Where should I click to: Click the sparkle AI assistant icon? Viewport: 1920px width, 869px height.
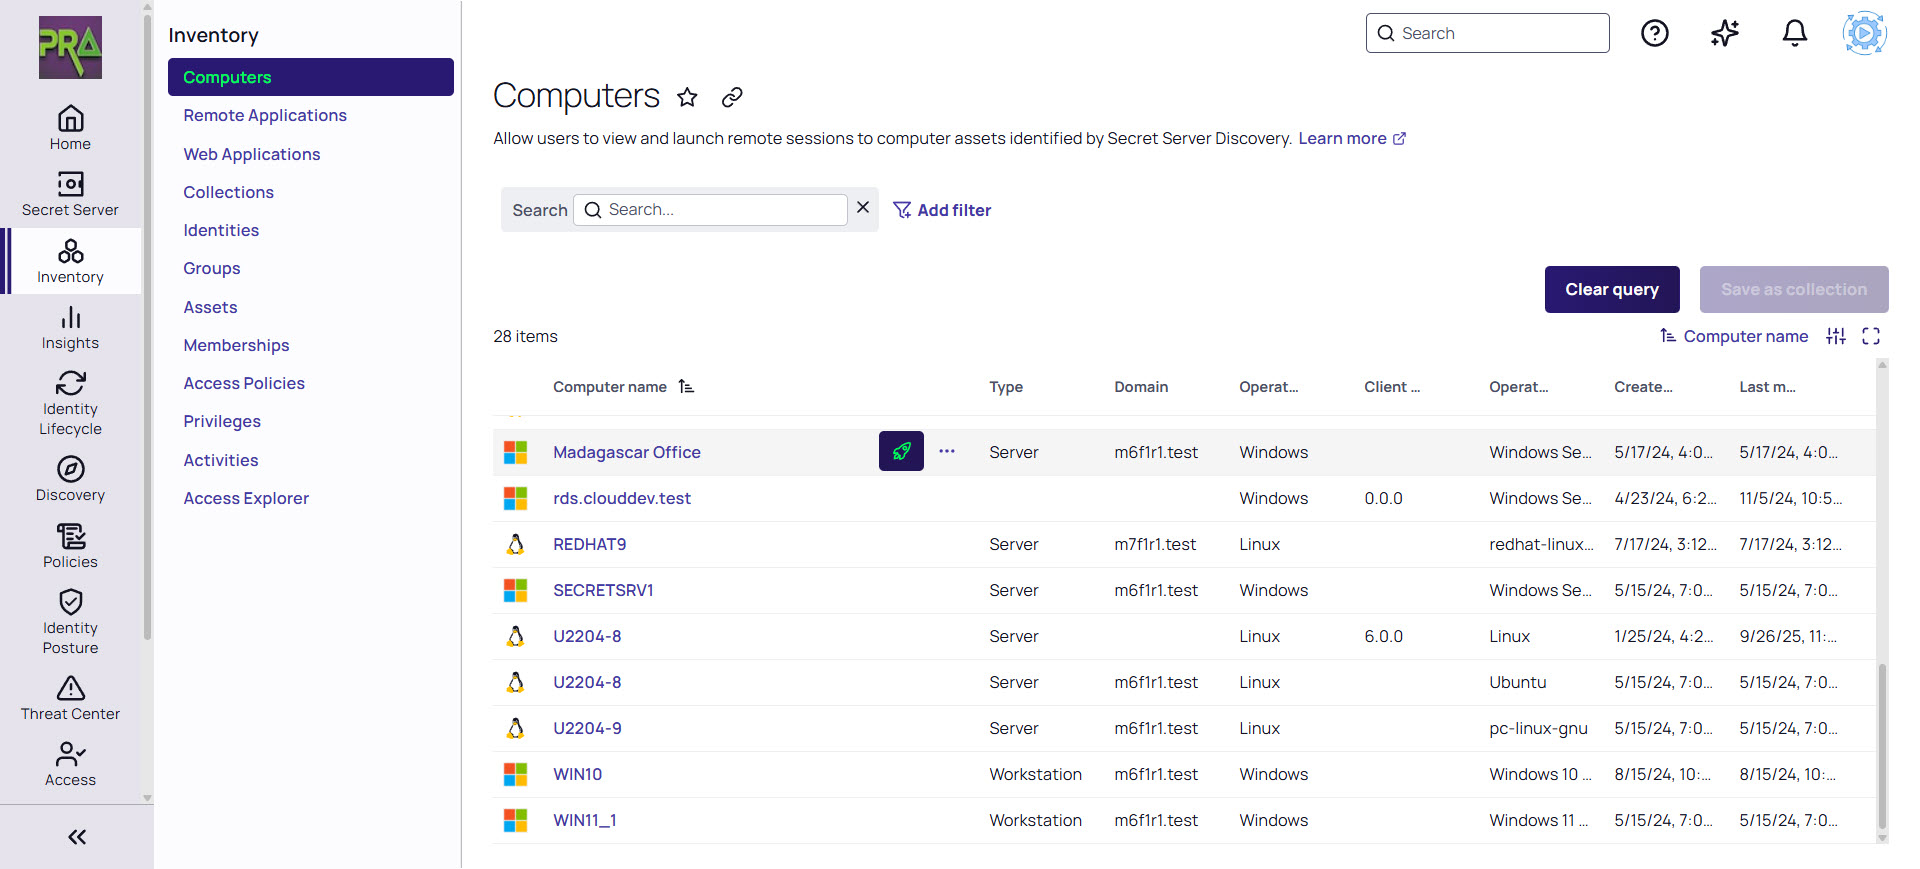tap(1724, 33)
